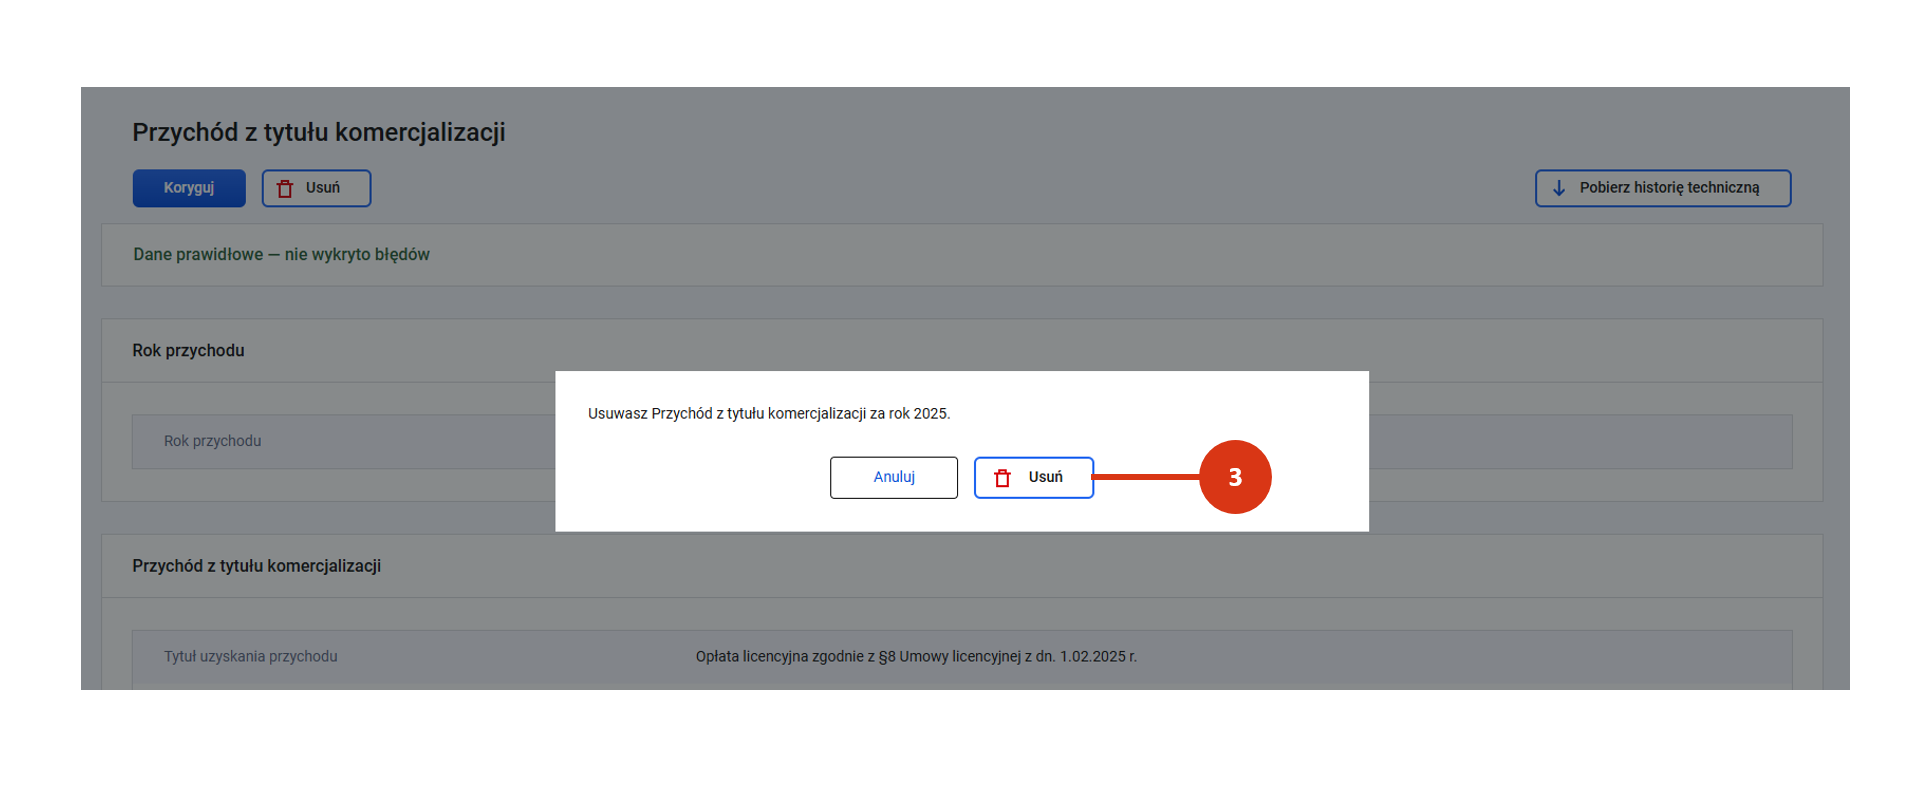Click the red circle marker numbered 3

pos(1234,477)
